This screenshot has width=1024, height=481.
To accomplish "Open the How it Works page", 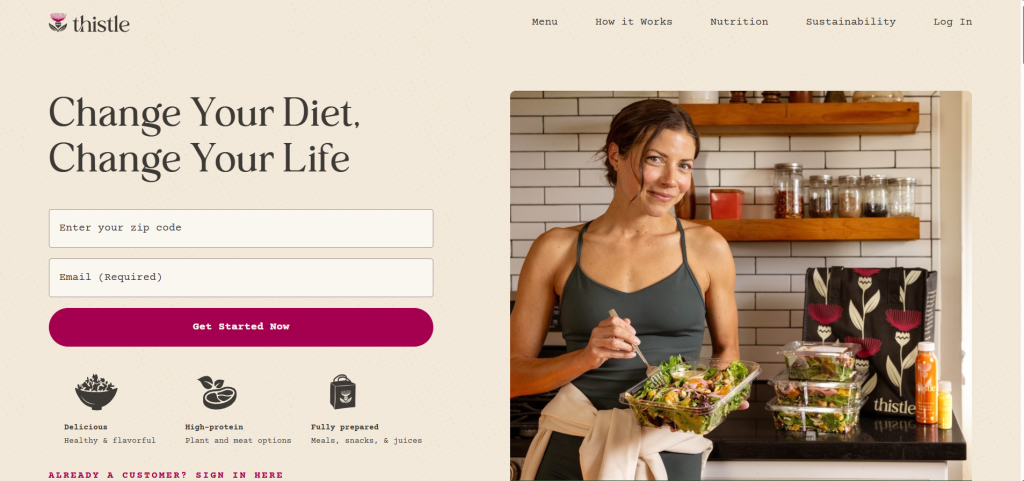I will point(633,22).
